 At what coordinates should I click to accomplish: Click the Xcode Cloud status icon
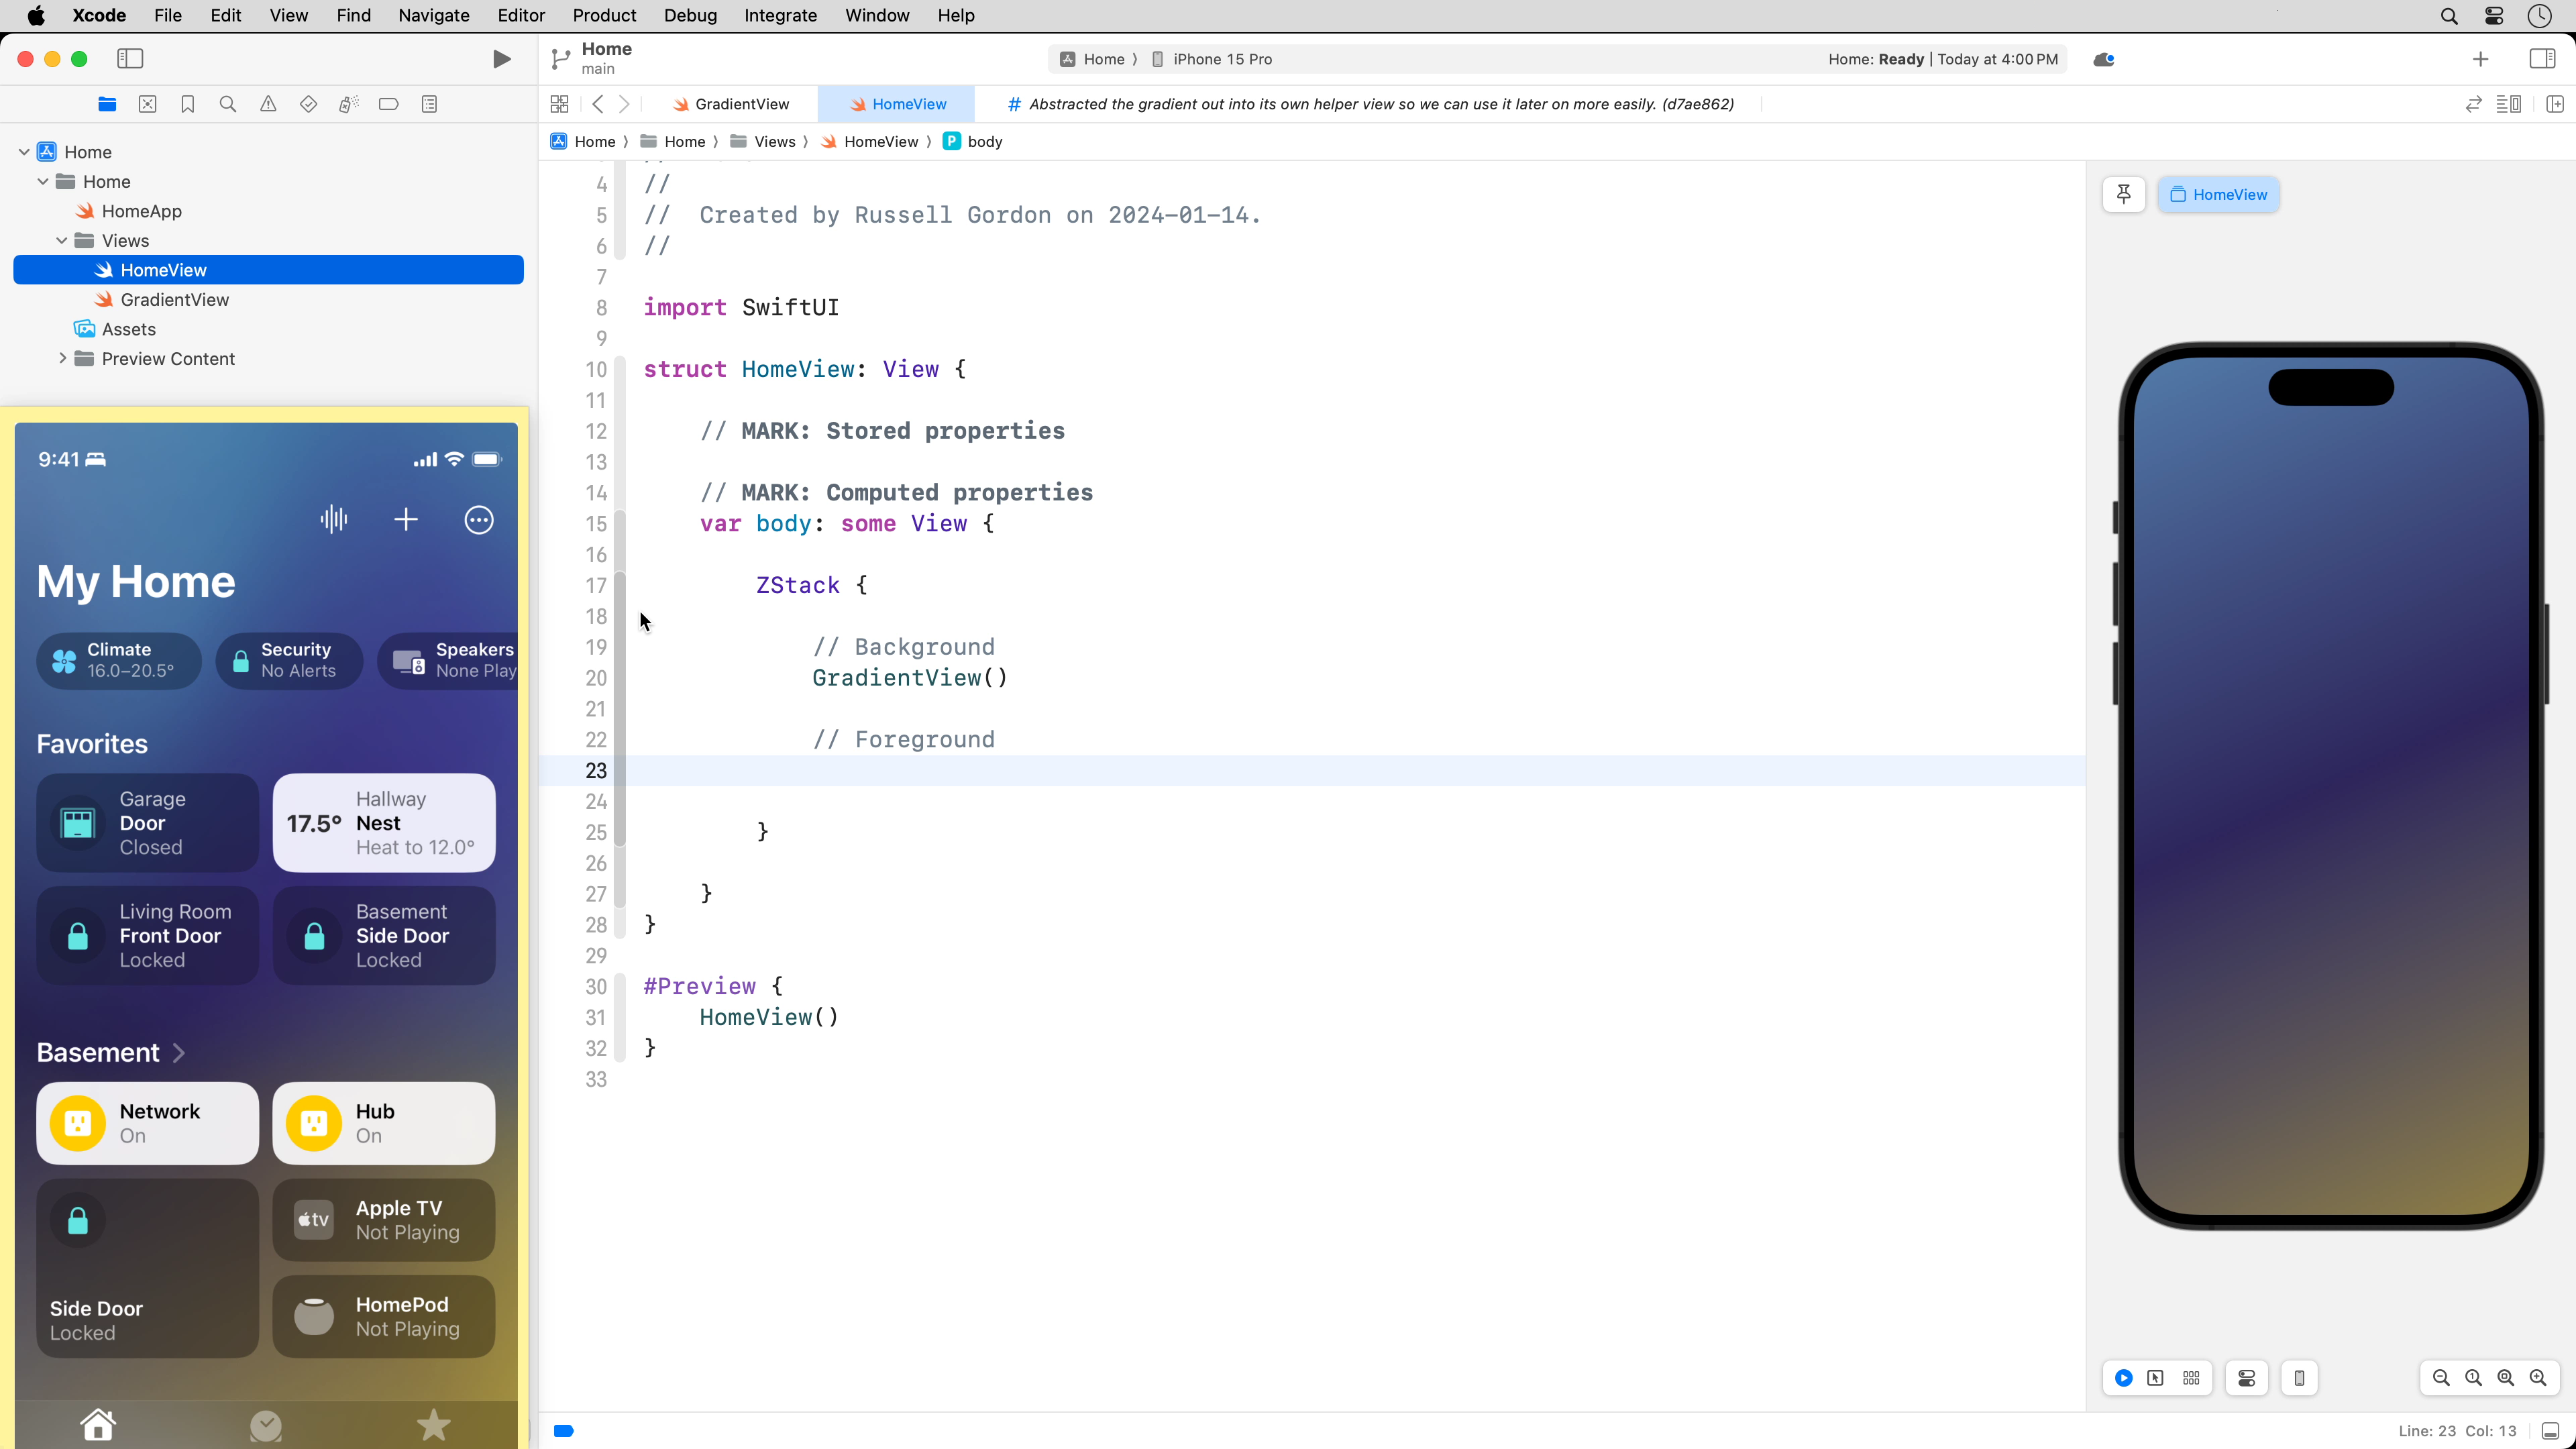[2104, 59]
